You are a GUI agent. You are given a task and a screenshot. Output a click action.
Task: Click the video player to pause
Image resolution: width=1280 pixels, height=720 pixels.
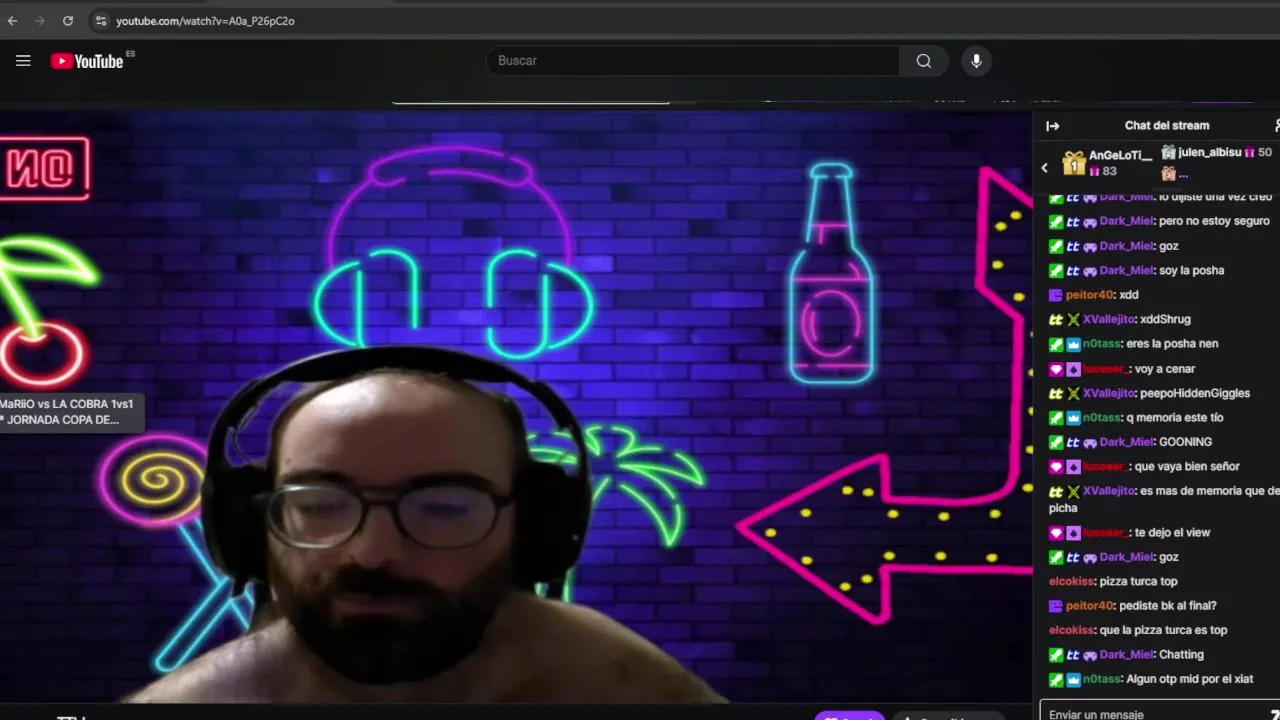(x=516, y=405)
